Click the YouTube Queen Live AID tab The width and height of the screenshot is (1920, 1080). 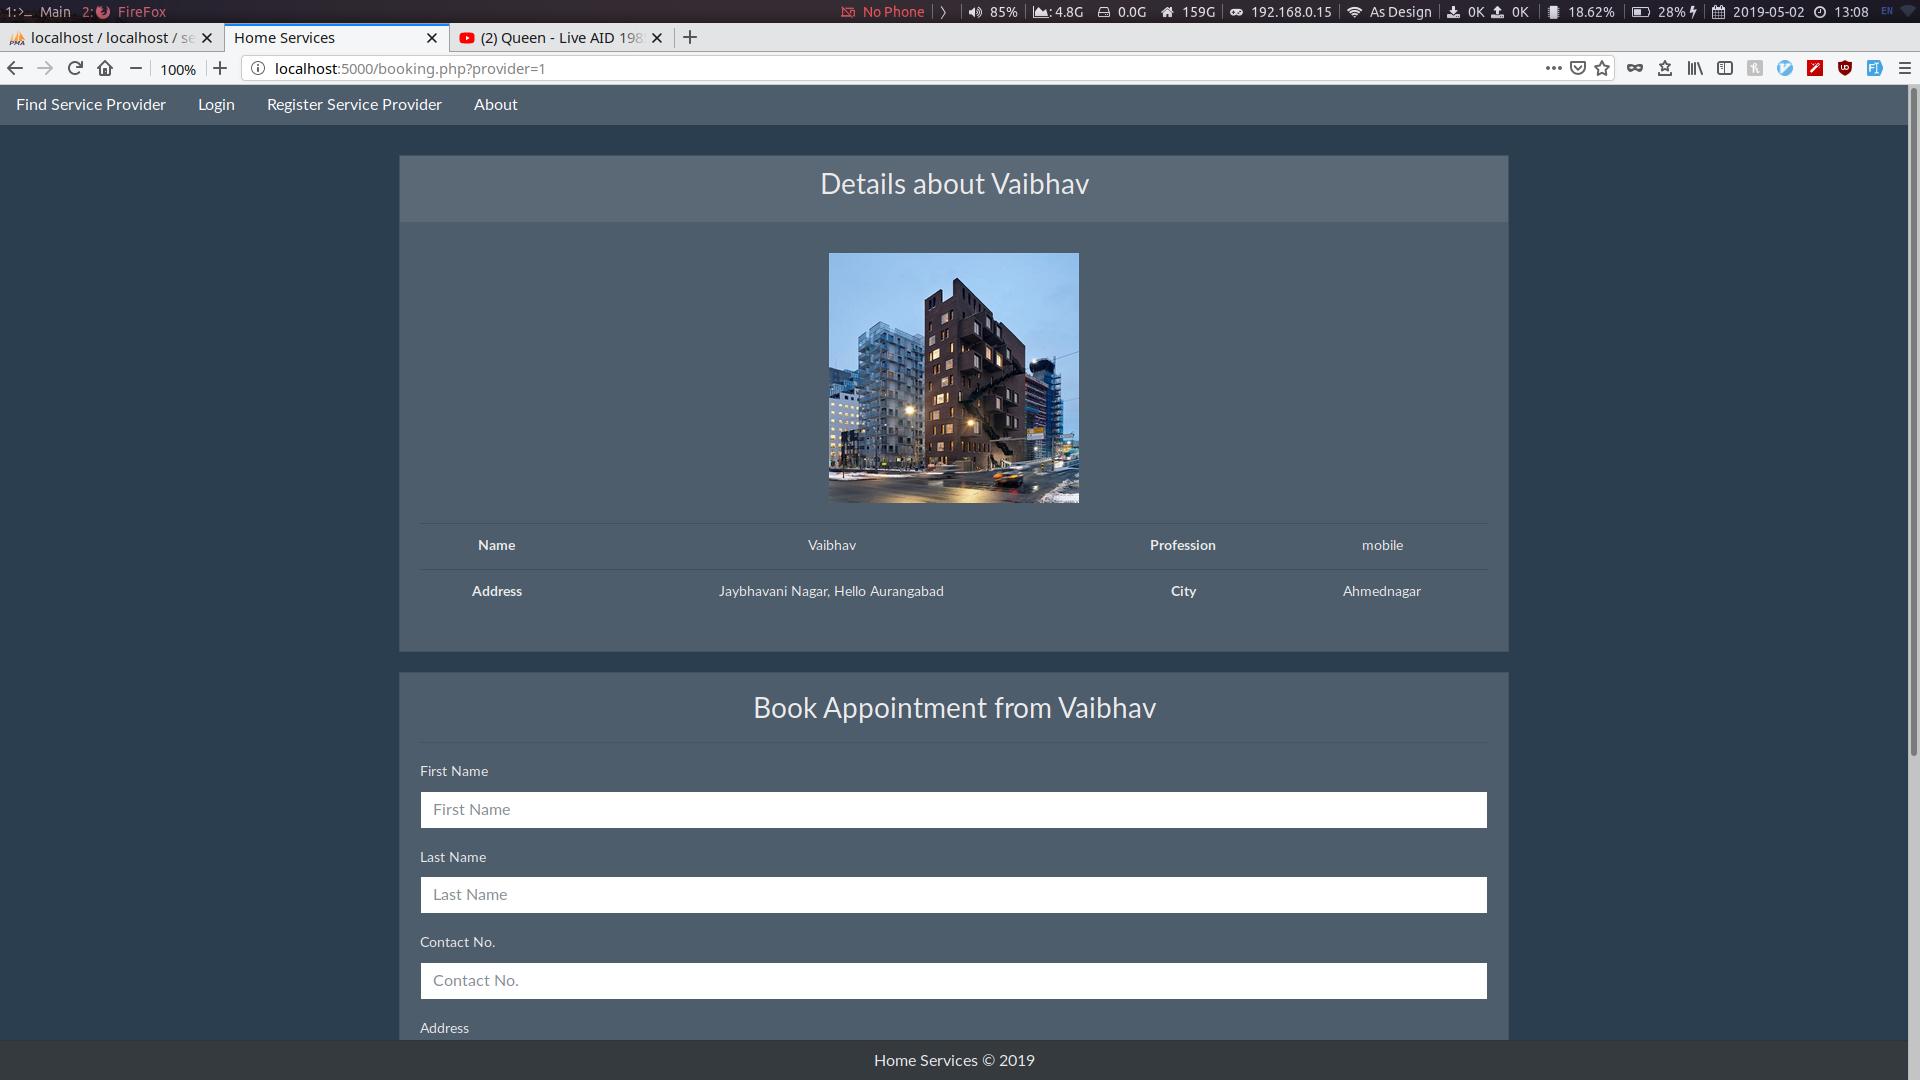pyautogui.click(x=556, y=37)
